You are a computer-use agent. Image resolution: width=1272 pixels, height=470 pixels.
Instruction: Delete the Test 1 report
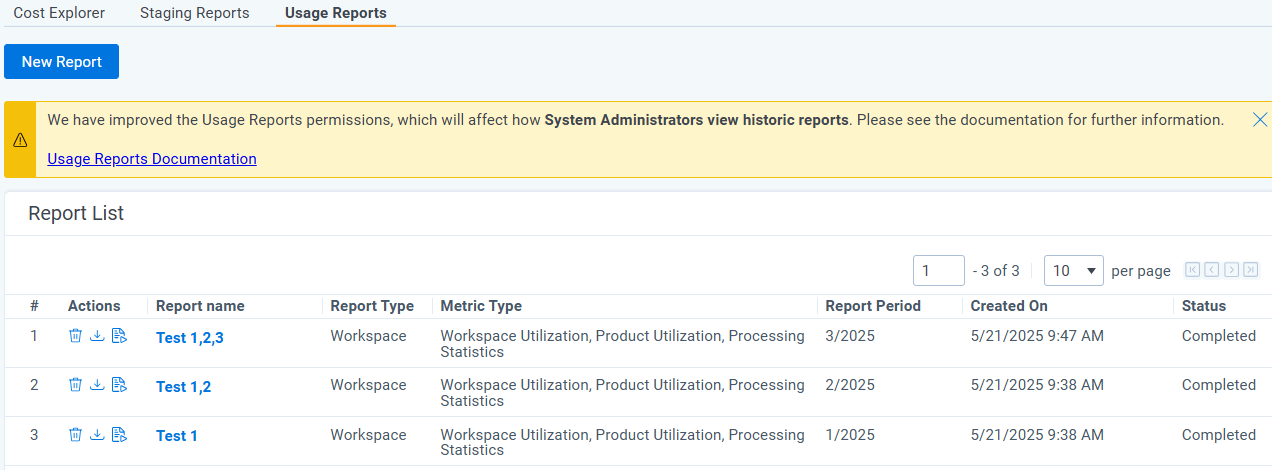click(75, 434)
